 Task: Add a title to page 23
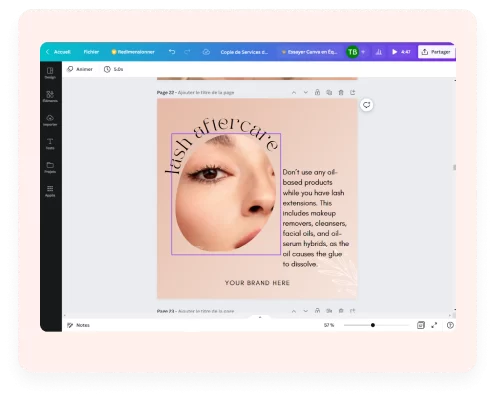(206, 311)
